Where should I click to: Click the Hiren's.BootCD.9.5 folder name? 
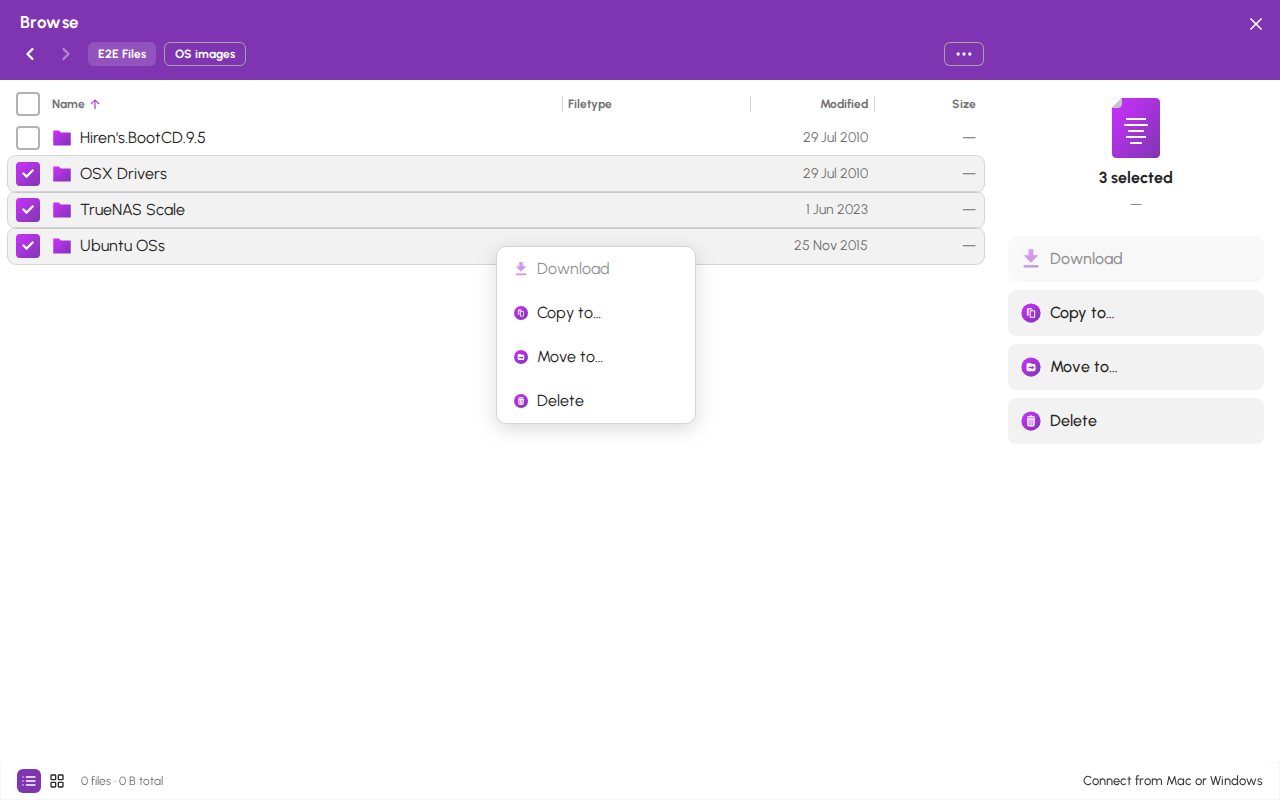pos(143,138)
